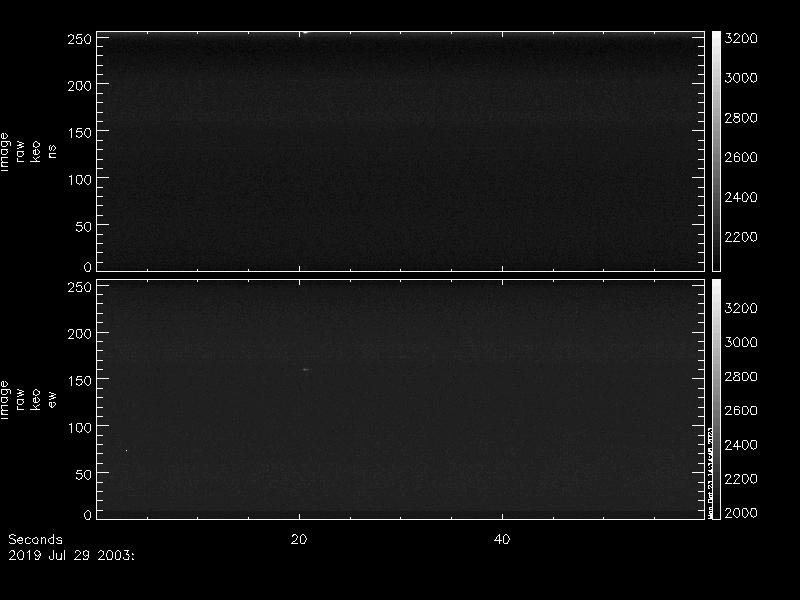Click the "raw" label beside the ew panel

pyautogui.click(x=20, y=399)
